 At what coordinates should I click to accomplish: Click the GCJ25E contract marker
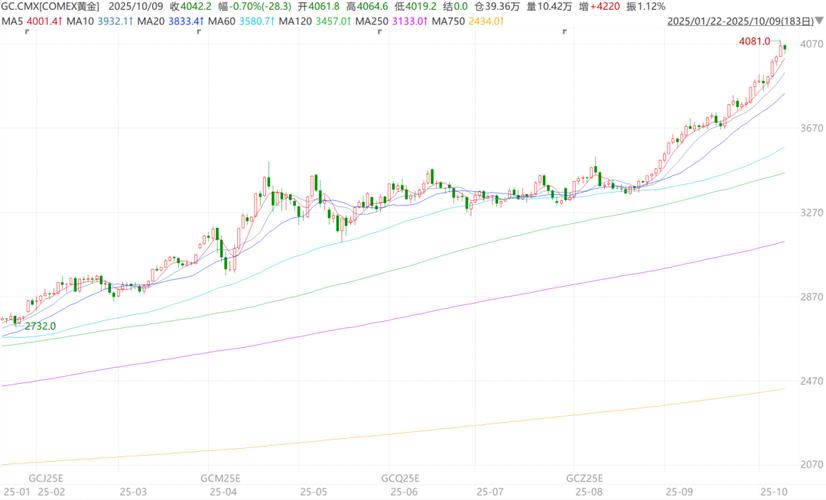click(x=47, y=478)
